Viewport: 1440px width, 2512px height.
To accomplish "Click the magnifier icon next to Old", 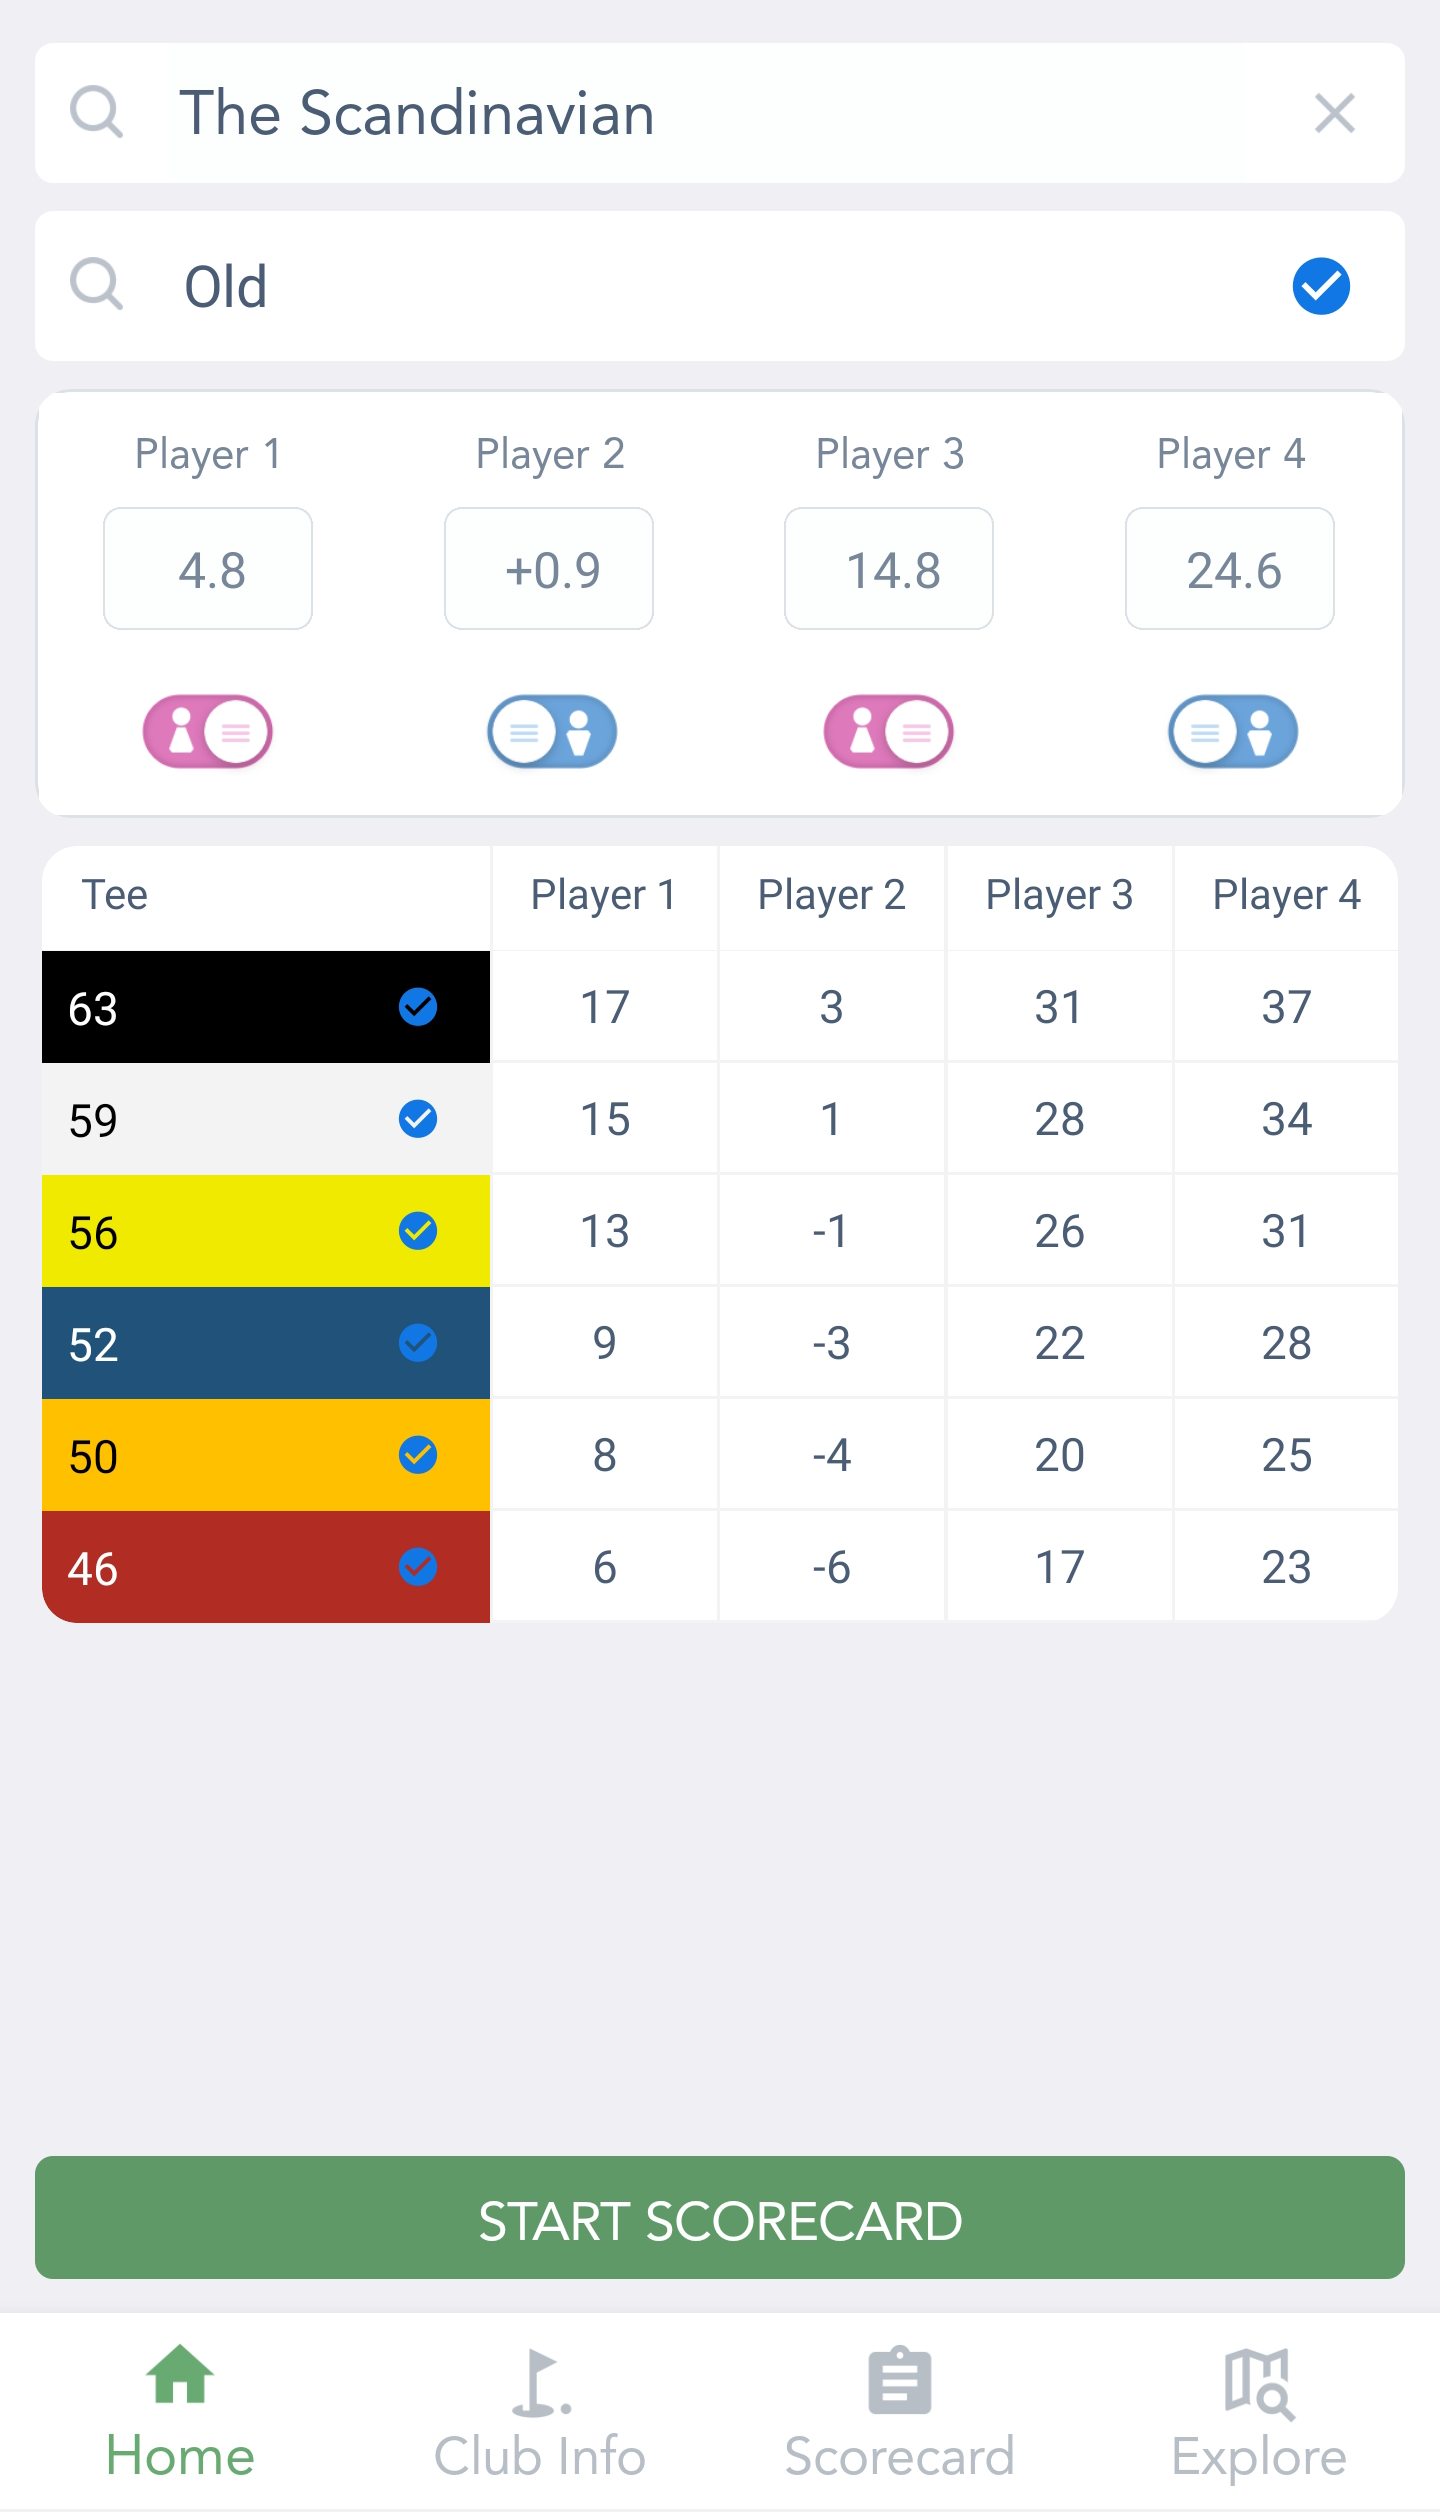I will pyautogui.click(x=96, y=286).
